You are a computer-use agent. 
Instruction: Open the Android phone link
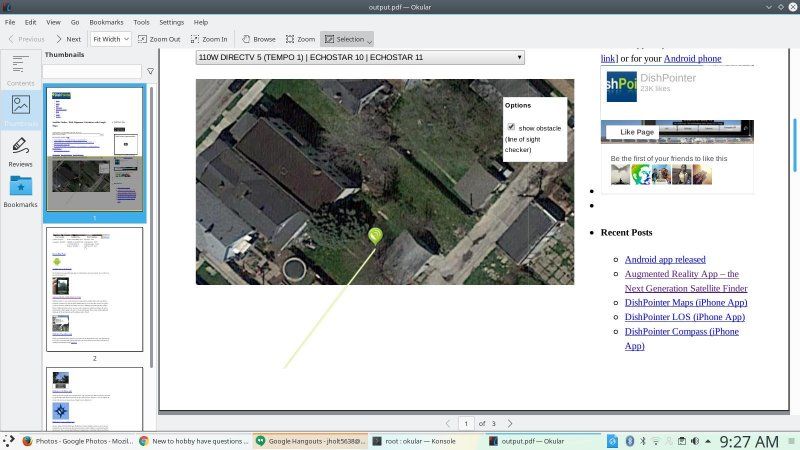click(x=692, y=59)
